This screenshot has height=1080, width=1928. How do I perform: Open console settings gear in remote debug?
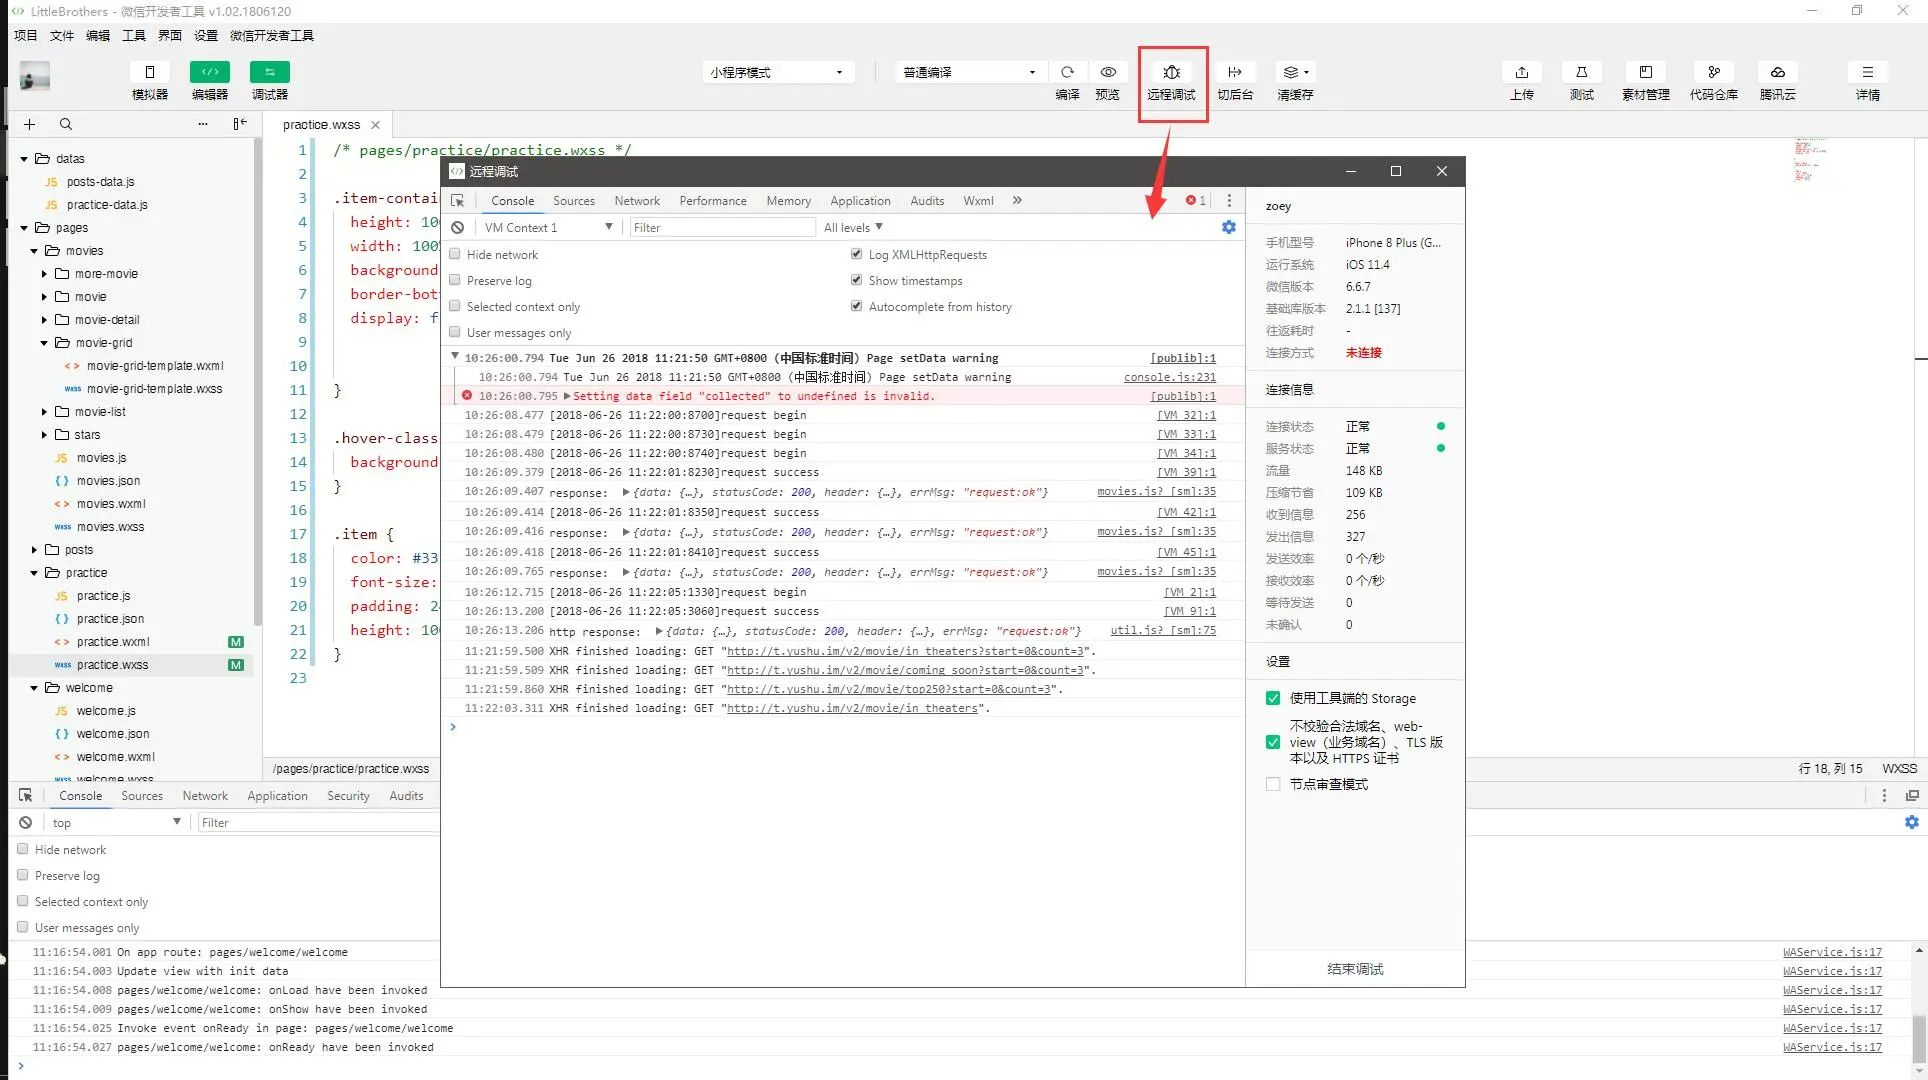(1228, 227)
